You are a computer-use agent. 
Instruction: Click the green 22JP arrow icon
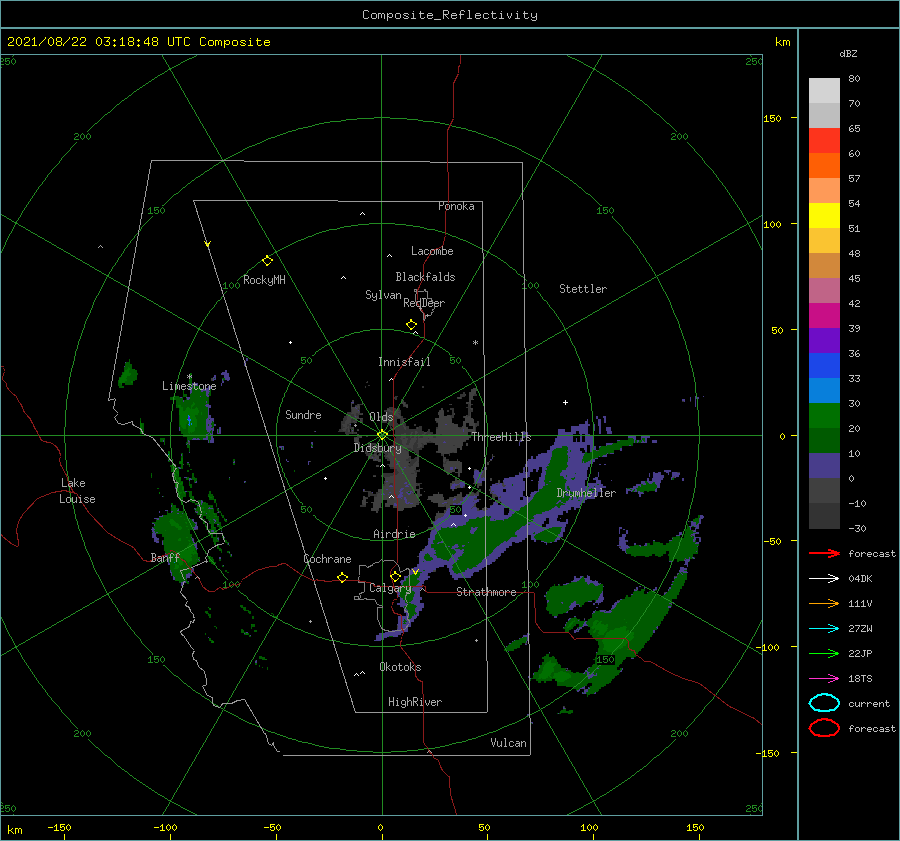coord(824,653)
